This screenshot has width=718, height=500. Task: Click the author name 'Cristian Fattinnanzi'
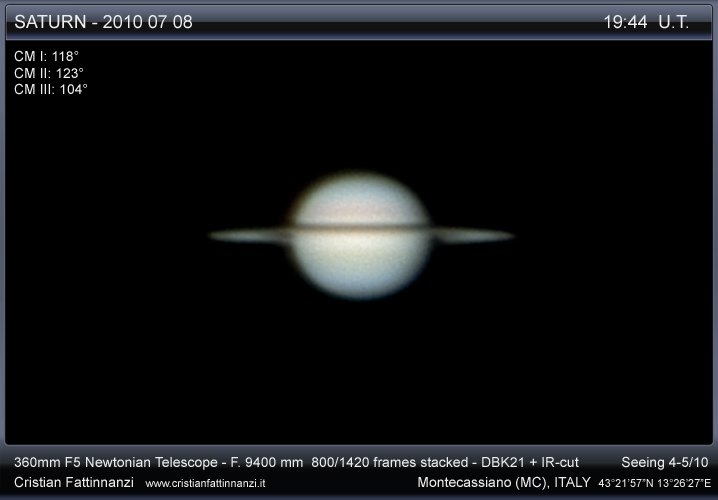click(x=74, y=482)
